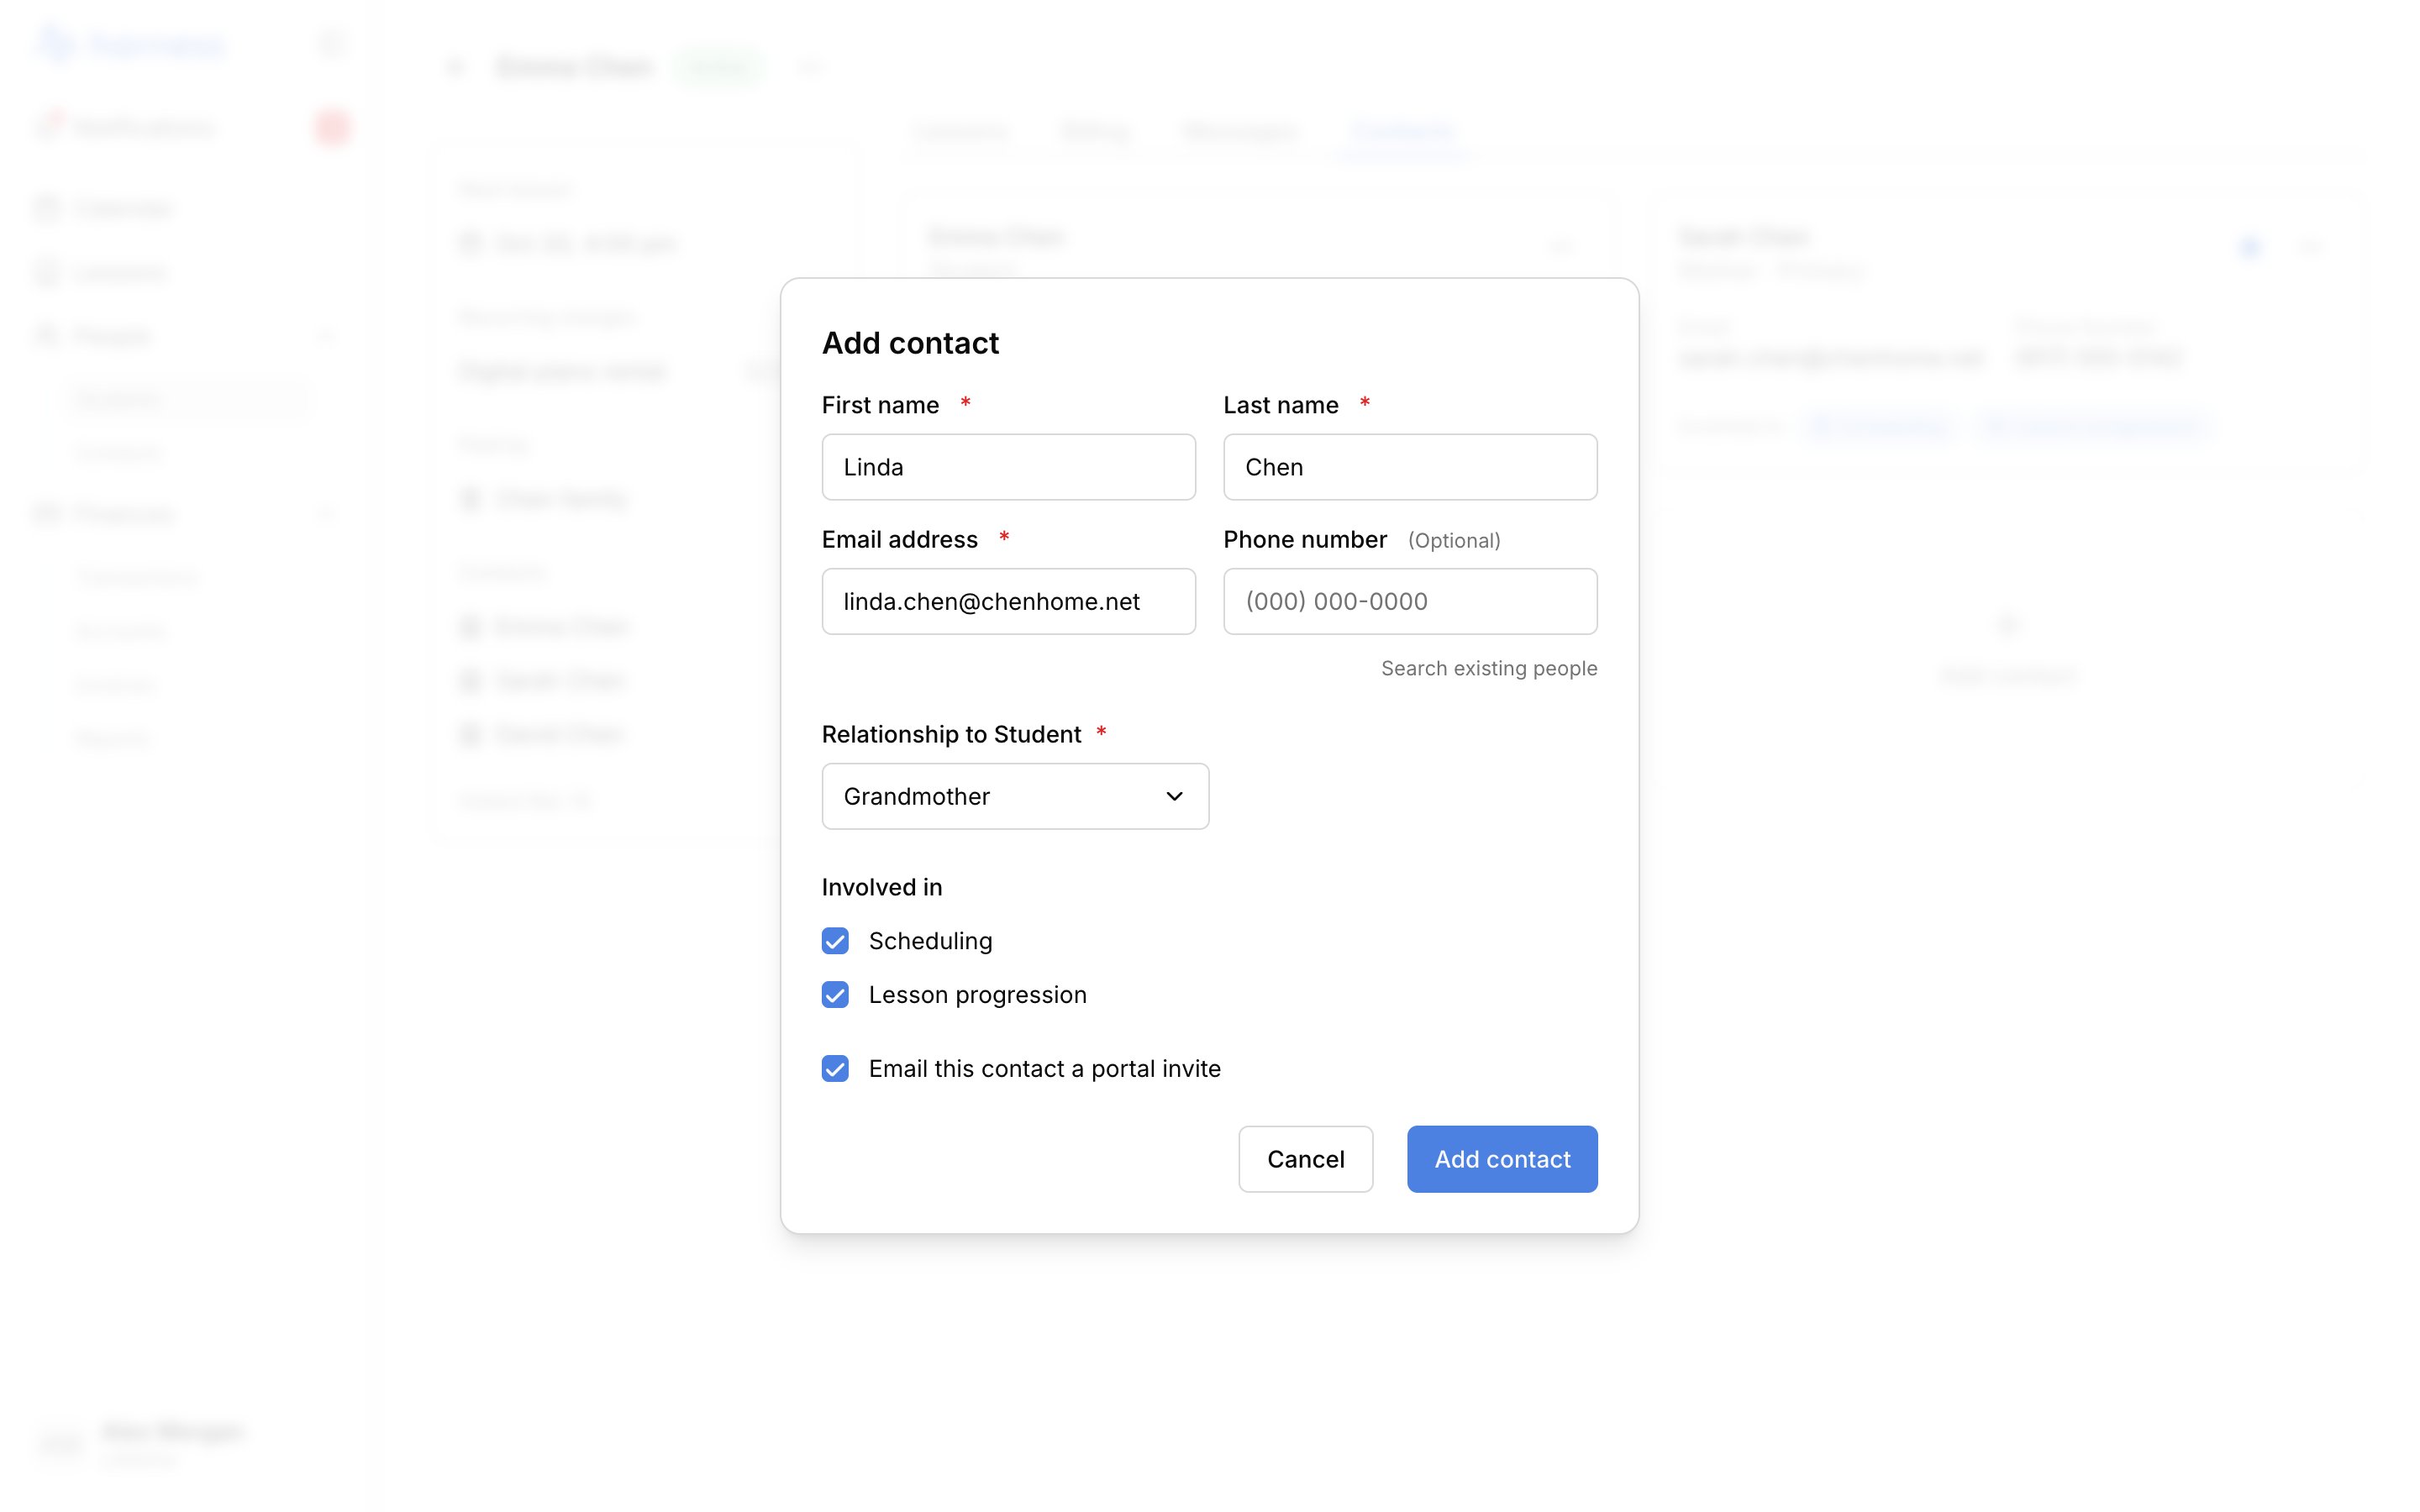Click the Last name field containing Chen

point(1410,467)
